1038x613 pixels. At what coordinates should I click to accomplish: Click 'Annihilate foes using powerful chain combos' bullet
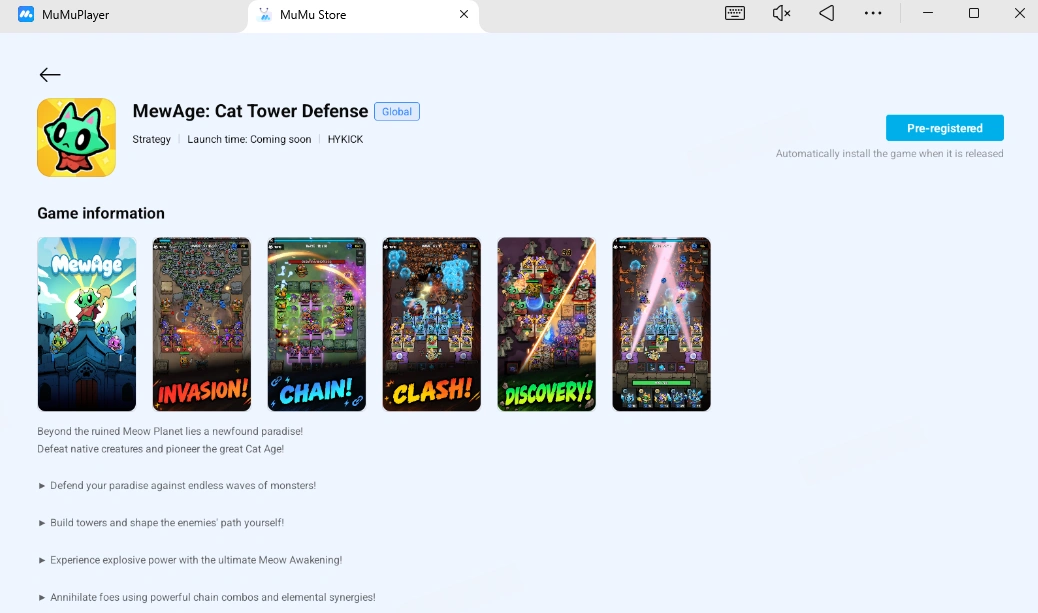click(207, 597)
